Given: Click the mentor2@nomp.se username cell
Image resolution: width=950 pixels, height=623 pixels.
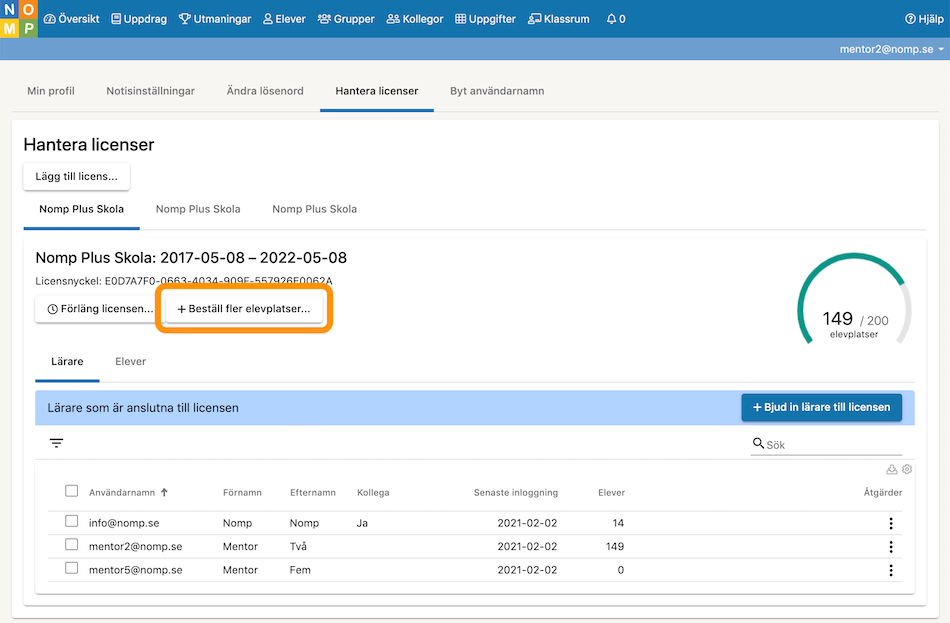Looking at the screenshot, I should 136,547.
